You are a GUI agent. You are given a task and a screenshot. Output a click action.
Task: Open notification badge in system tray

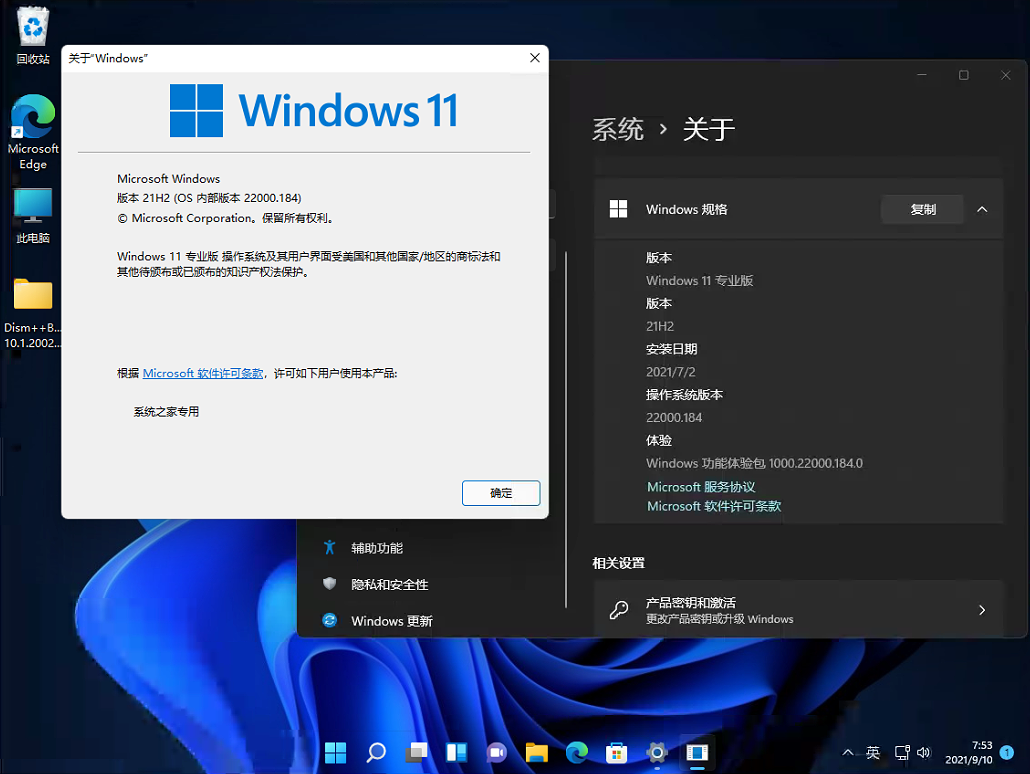pos(1007,752)
